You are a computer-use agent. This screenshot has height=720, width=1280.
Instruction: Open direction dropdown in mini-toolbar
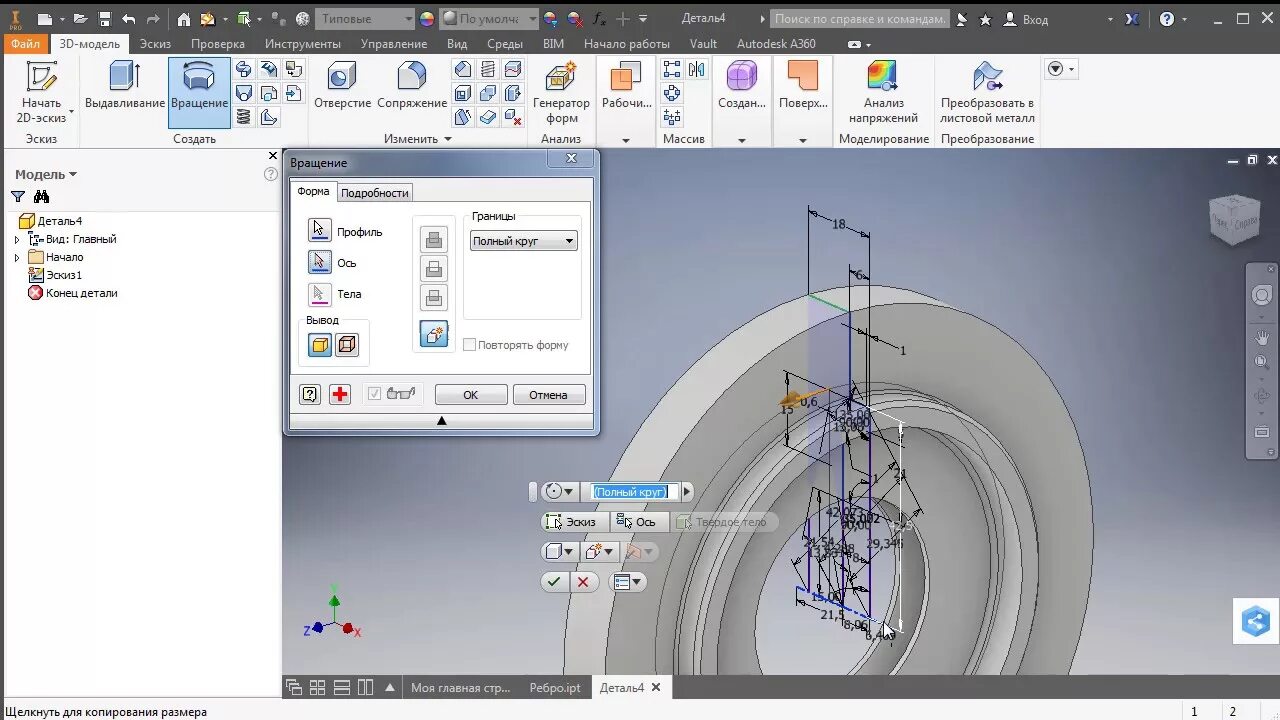pos(559,492)
